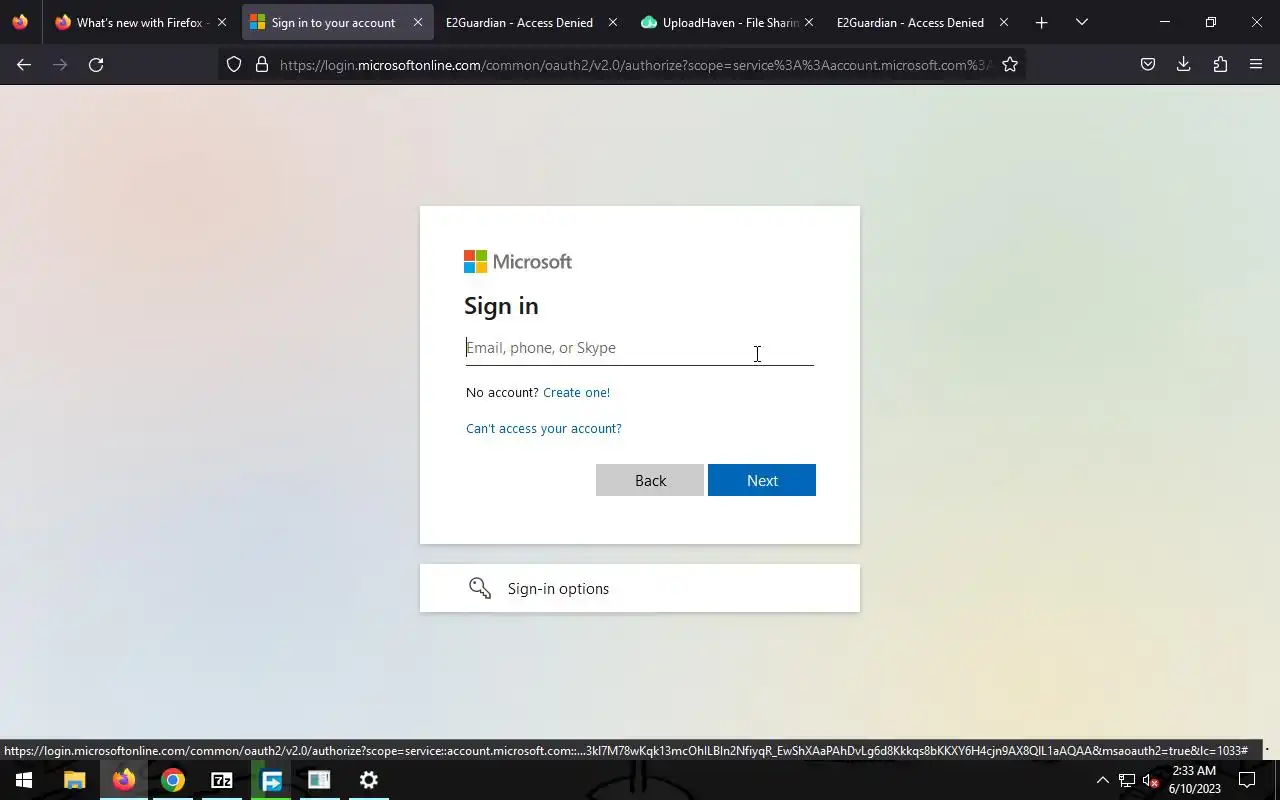Show site security padlock information
The width and height of the screenshot is (1280, 800).
(262, 65)
